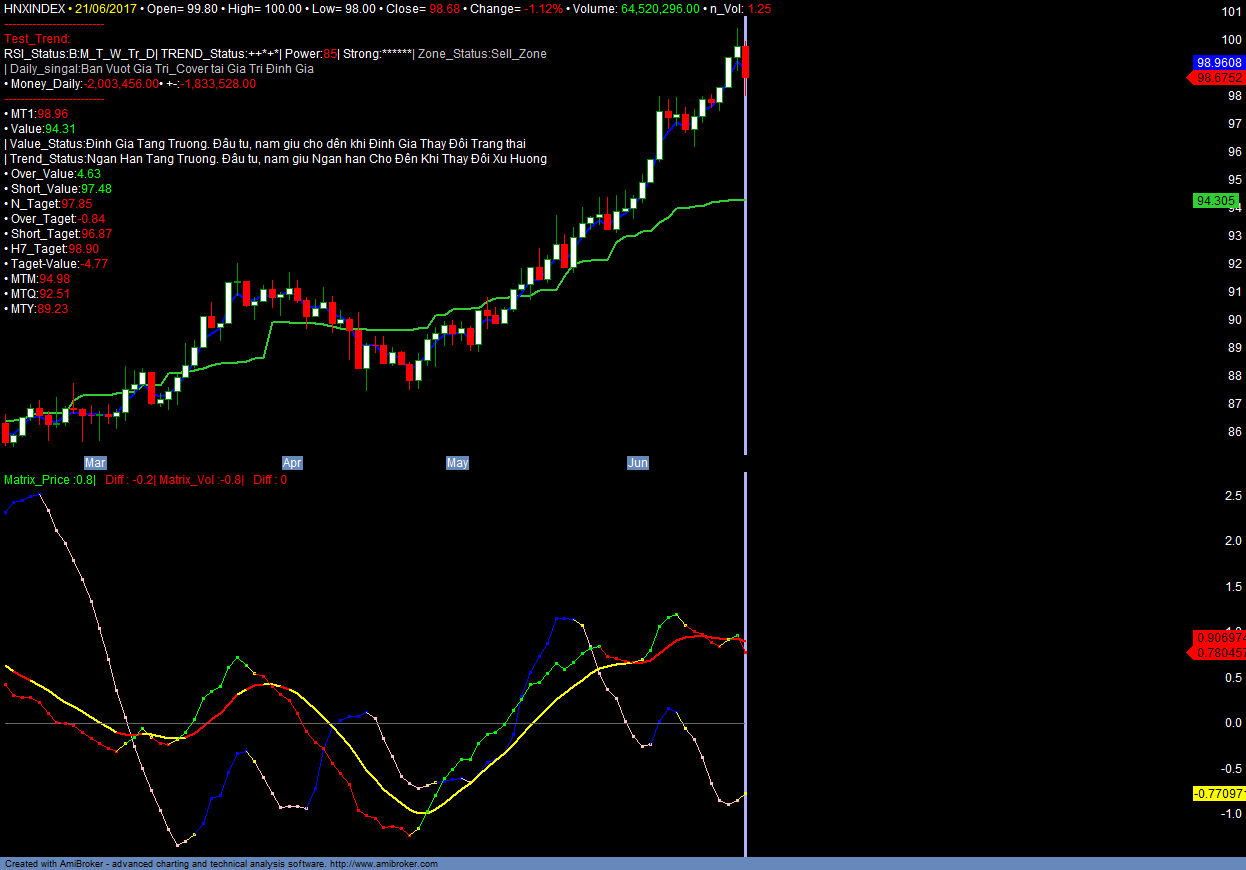Open the www.amibroker.com link in footer

click(383, 864)
